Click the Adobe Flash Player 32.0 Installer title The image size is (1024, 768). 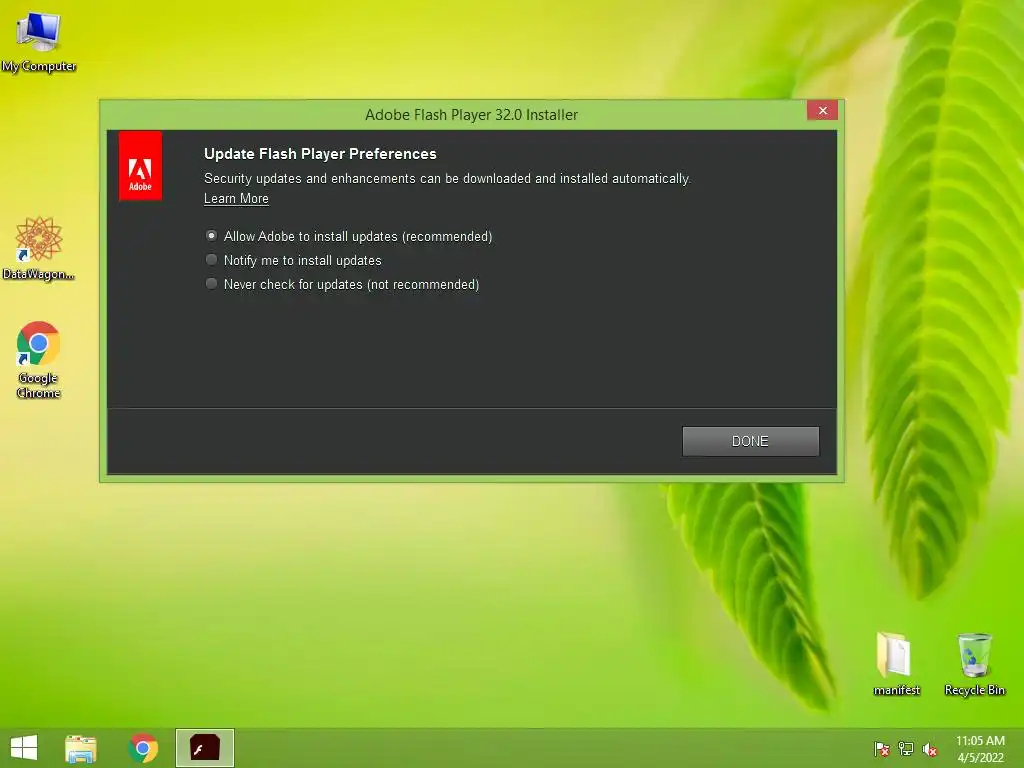[472, 115]
